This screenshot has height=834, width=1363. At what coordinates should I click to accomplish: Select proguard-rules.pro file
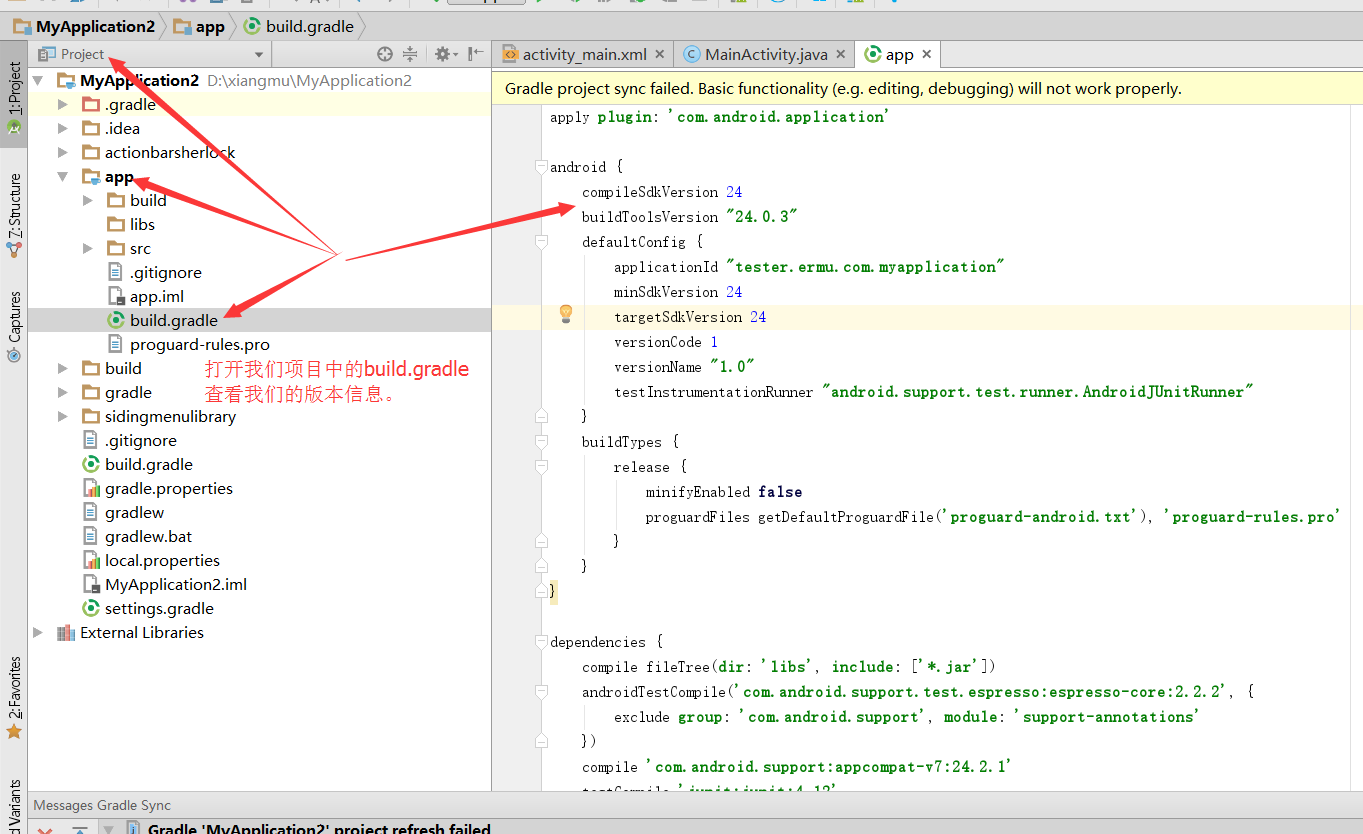point(200,344)
